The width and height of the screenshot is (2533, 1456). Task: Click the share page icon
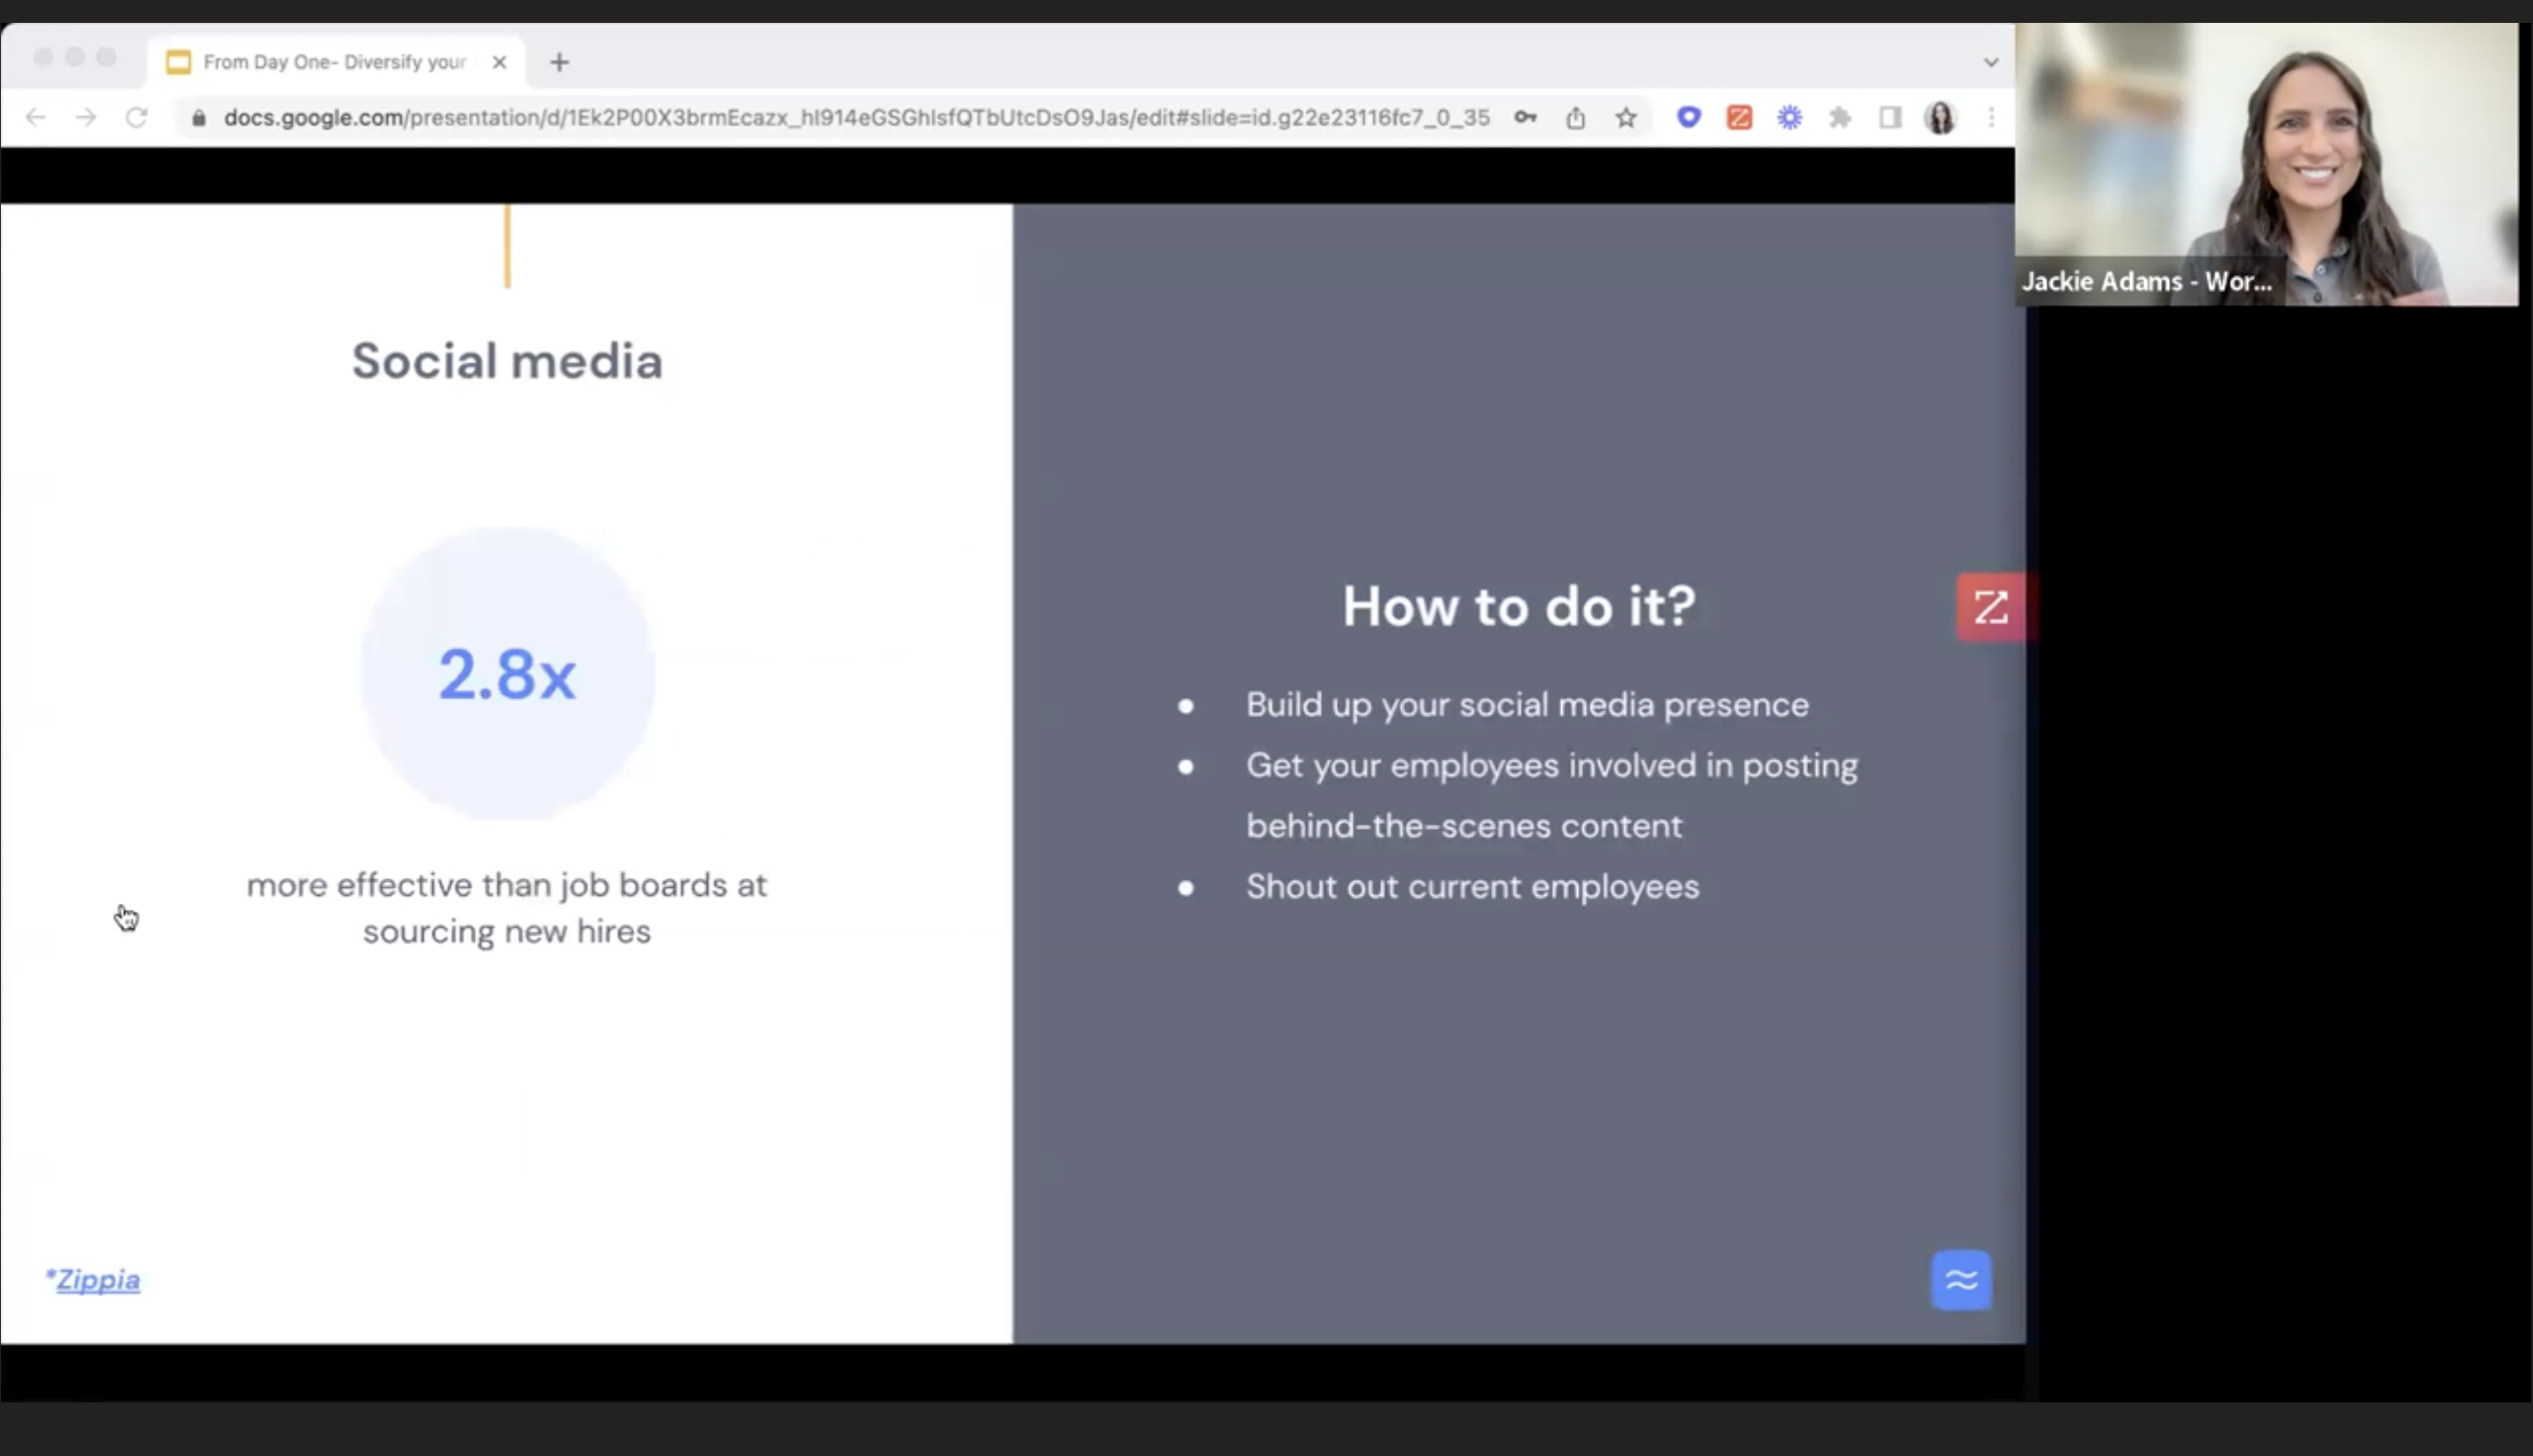click(1576, 118)
